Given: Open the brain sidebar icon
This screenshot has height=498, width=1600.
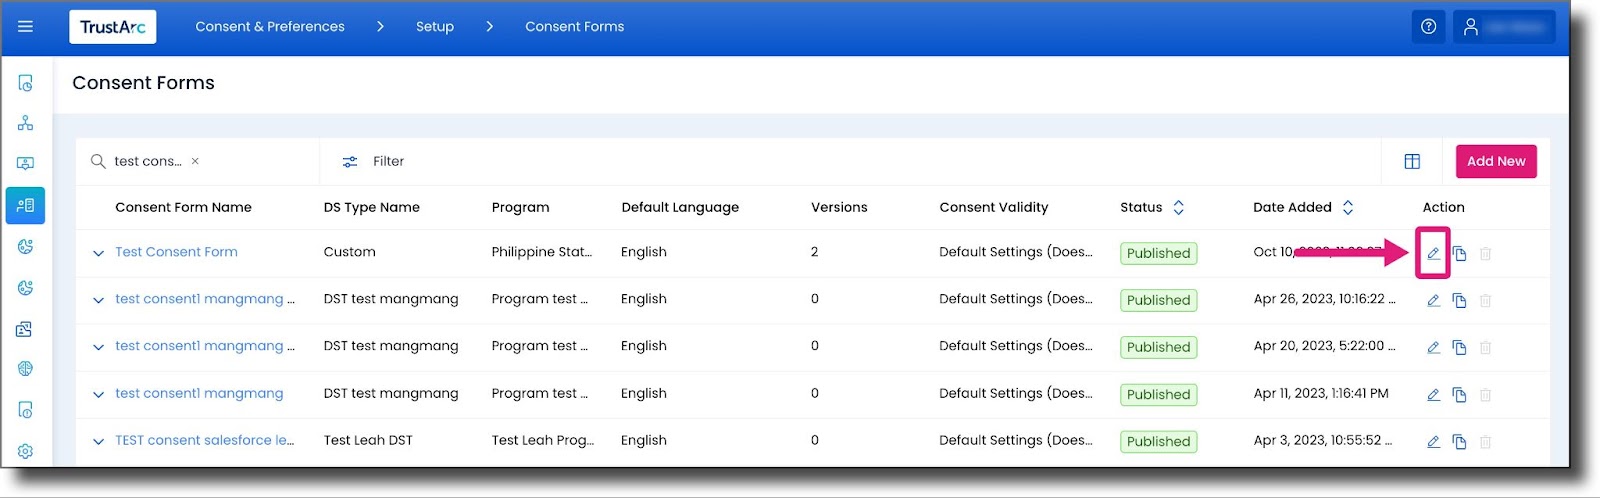Looking at the screenshot, I should point(26,368).
